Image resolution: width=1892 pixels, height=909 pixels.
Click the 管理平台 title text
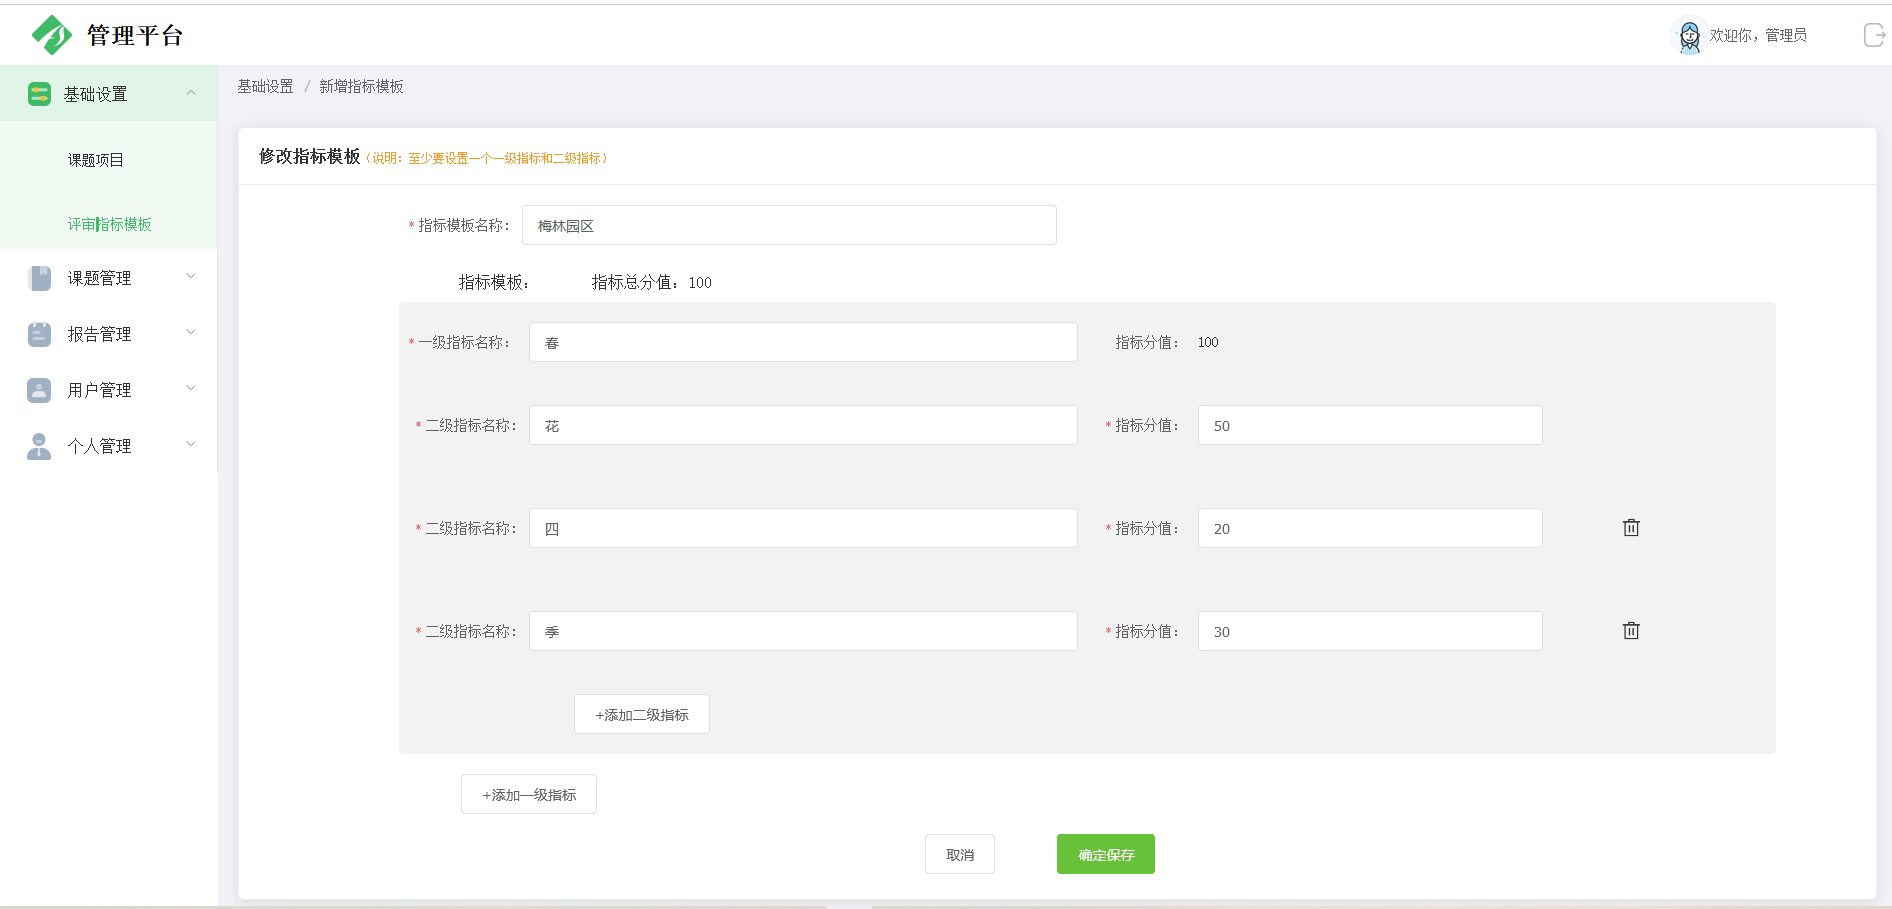pos(135,36)
